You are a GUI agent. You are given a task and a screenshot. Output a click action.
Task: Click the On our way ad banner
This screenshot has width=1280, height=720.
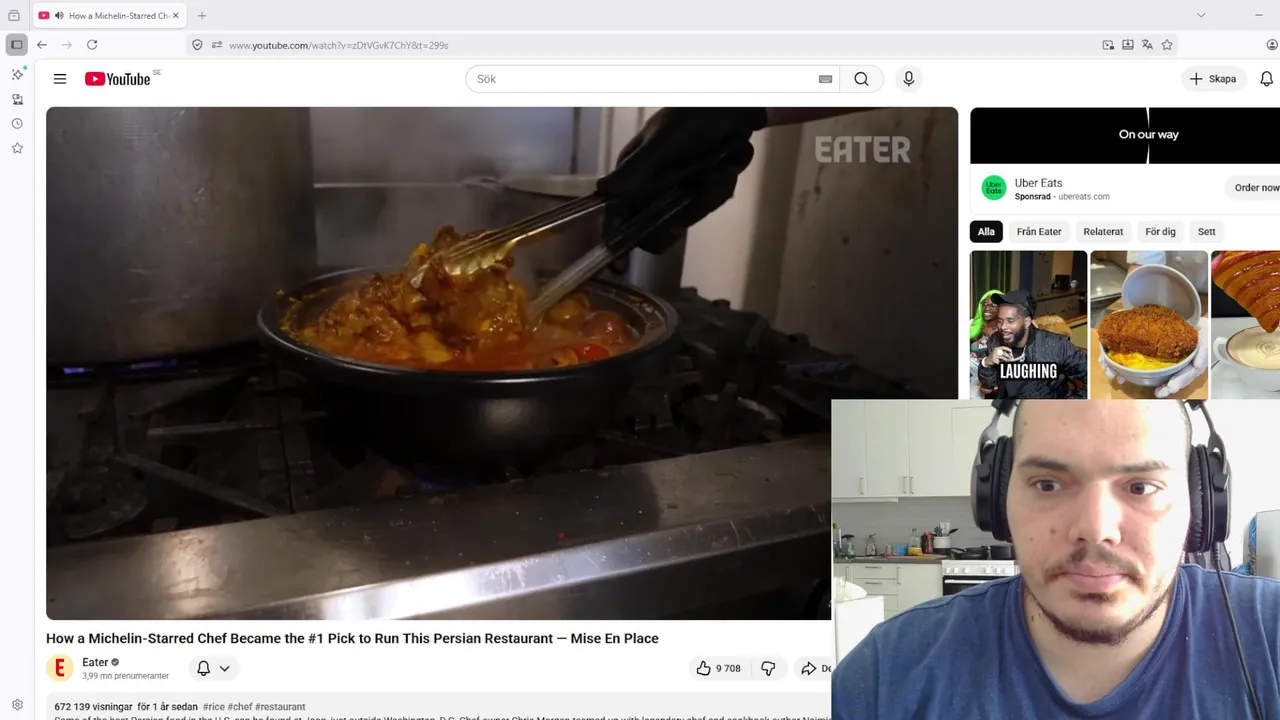click(x=1125, y=135)
